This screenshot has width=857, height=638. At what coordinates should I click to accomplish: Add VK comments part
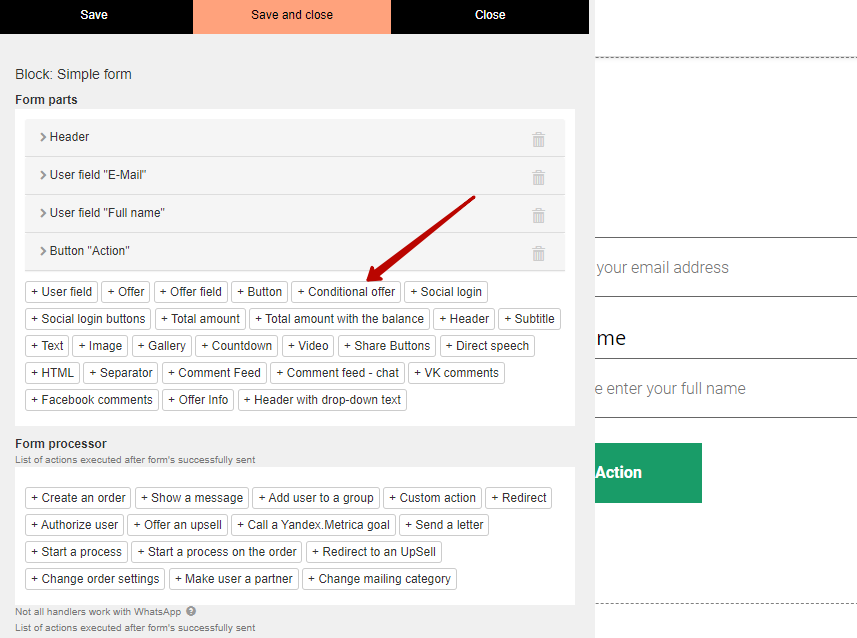tap(456, 373)
